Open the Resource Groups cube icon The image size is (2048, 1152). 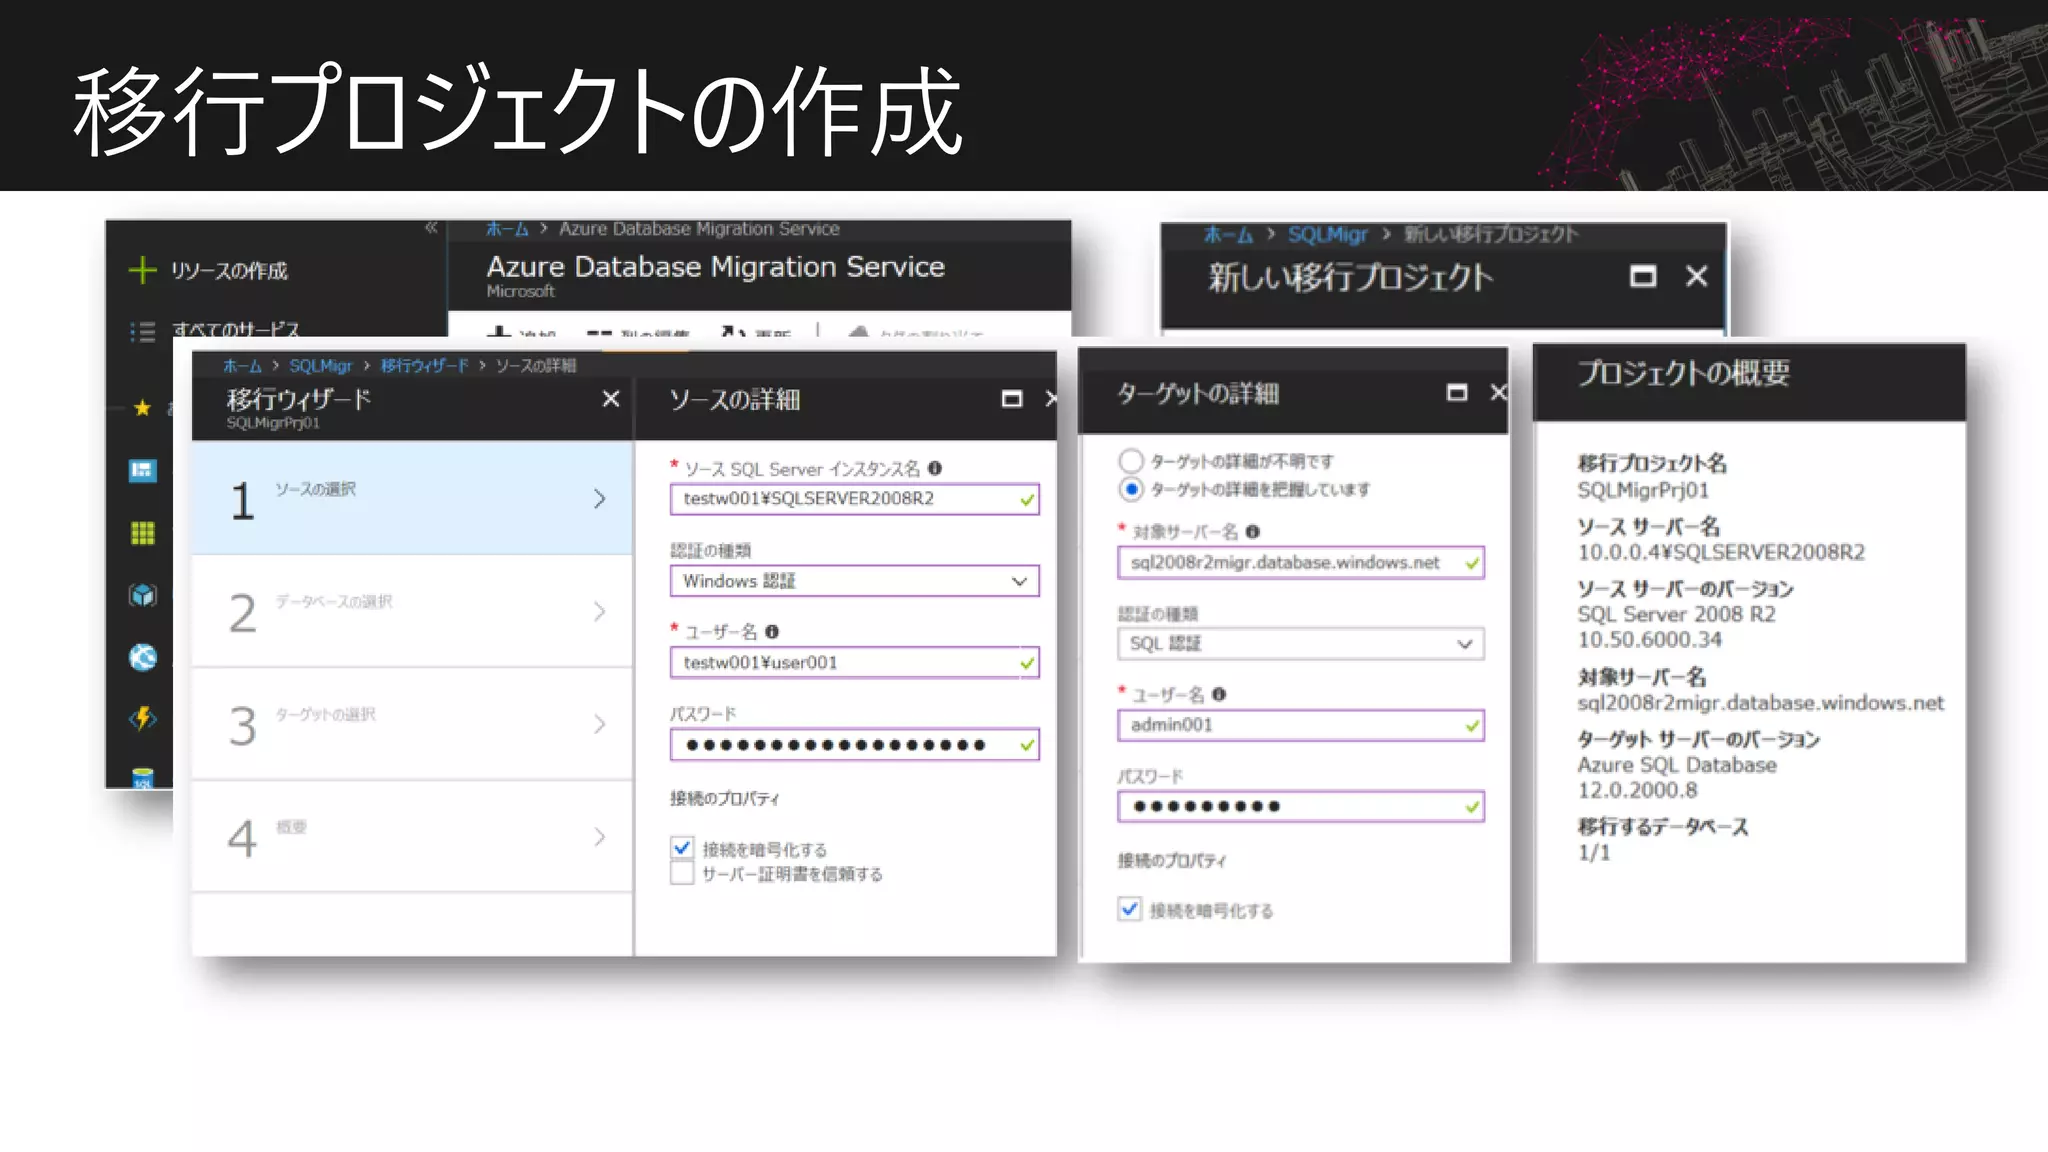pyautogui.click(x=143, y=595)
